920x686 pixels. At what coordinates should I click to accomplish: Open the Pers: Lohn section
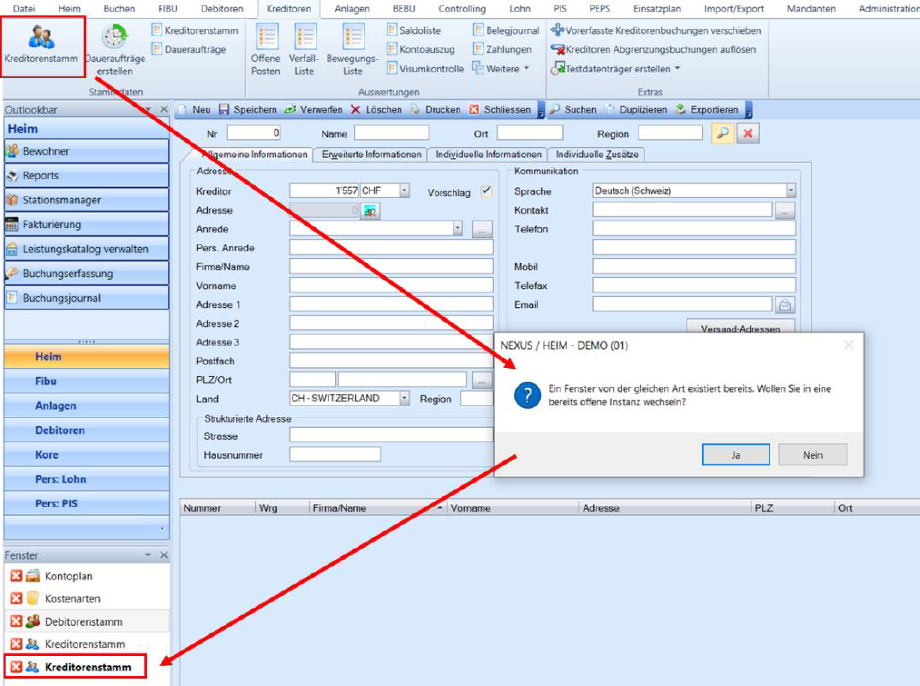86,479
